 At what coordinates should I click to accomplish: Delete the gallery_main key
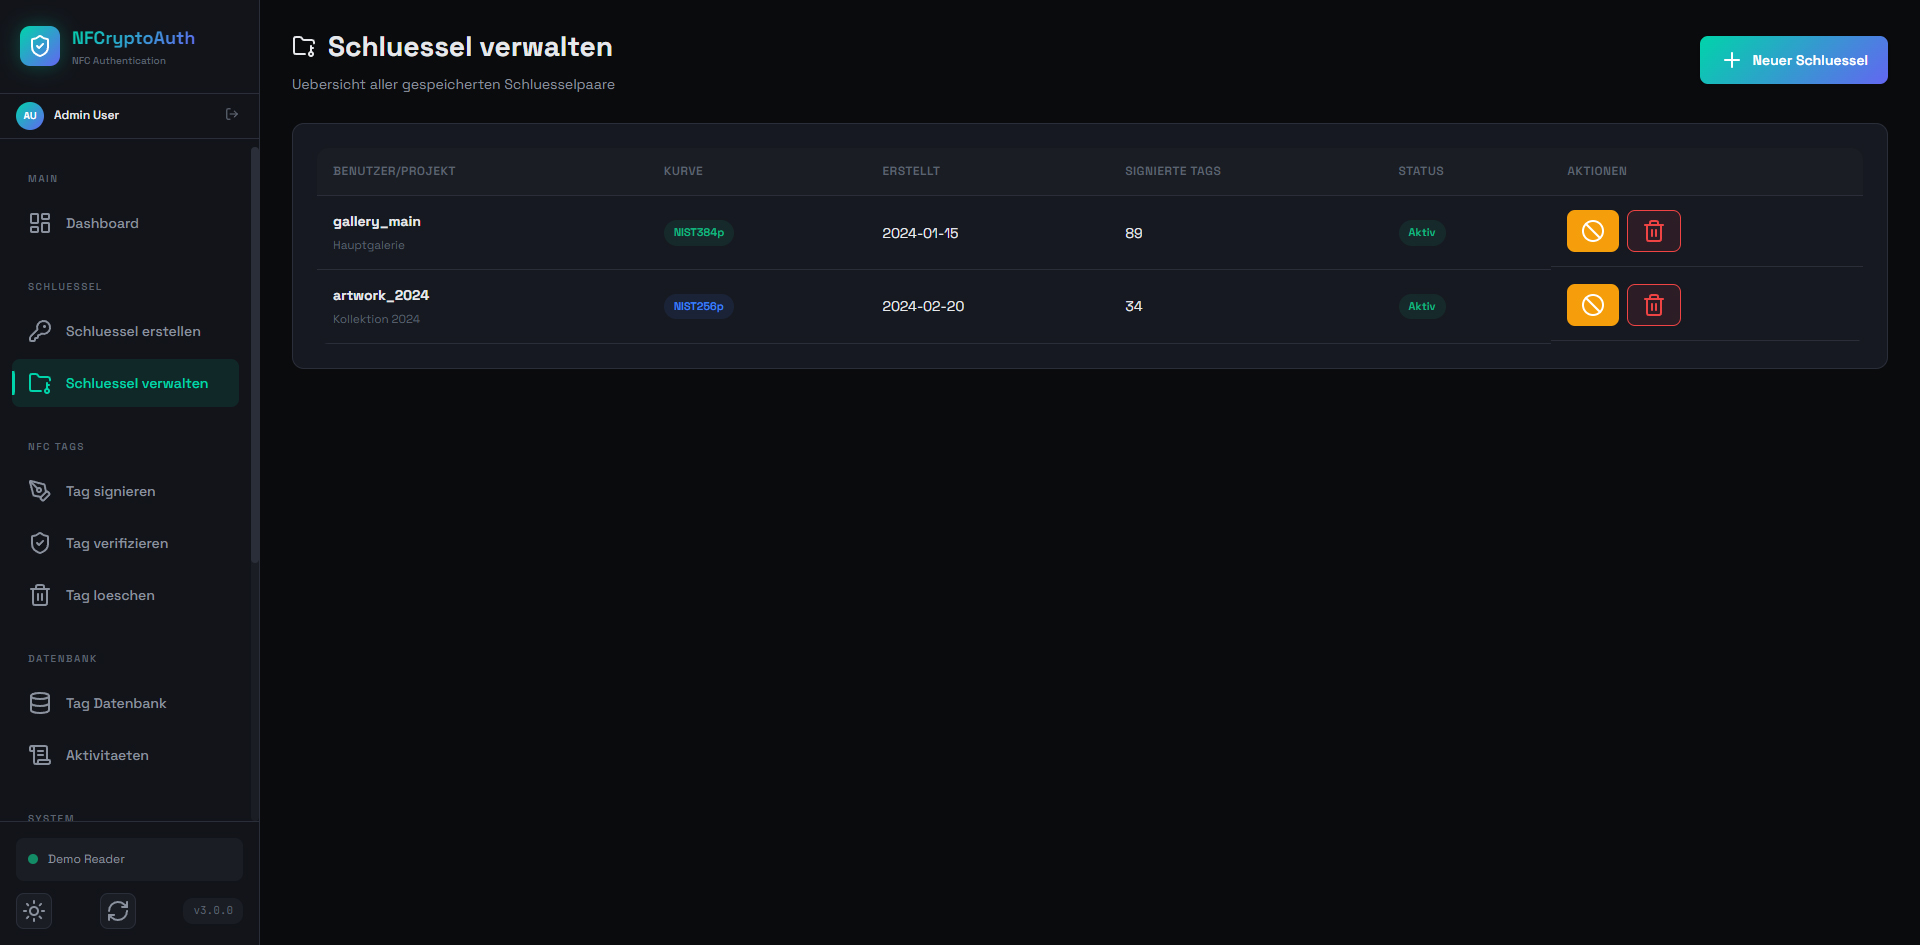1653,232
